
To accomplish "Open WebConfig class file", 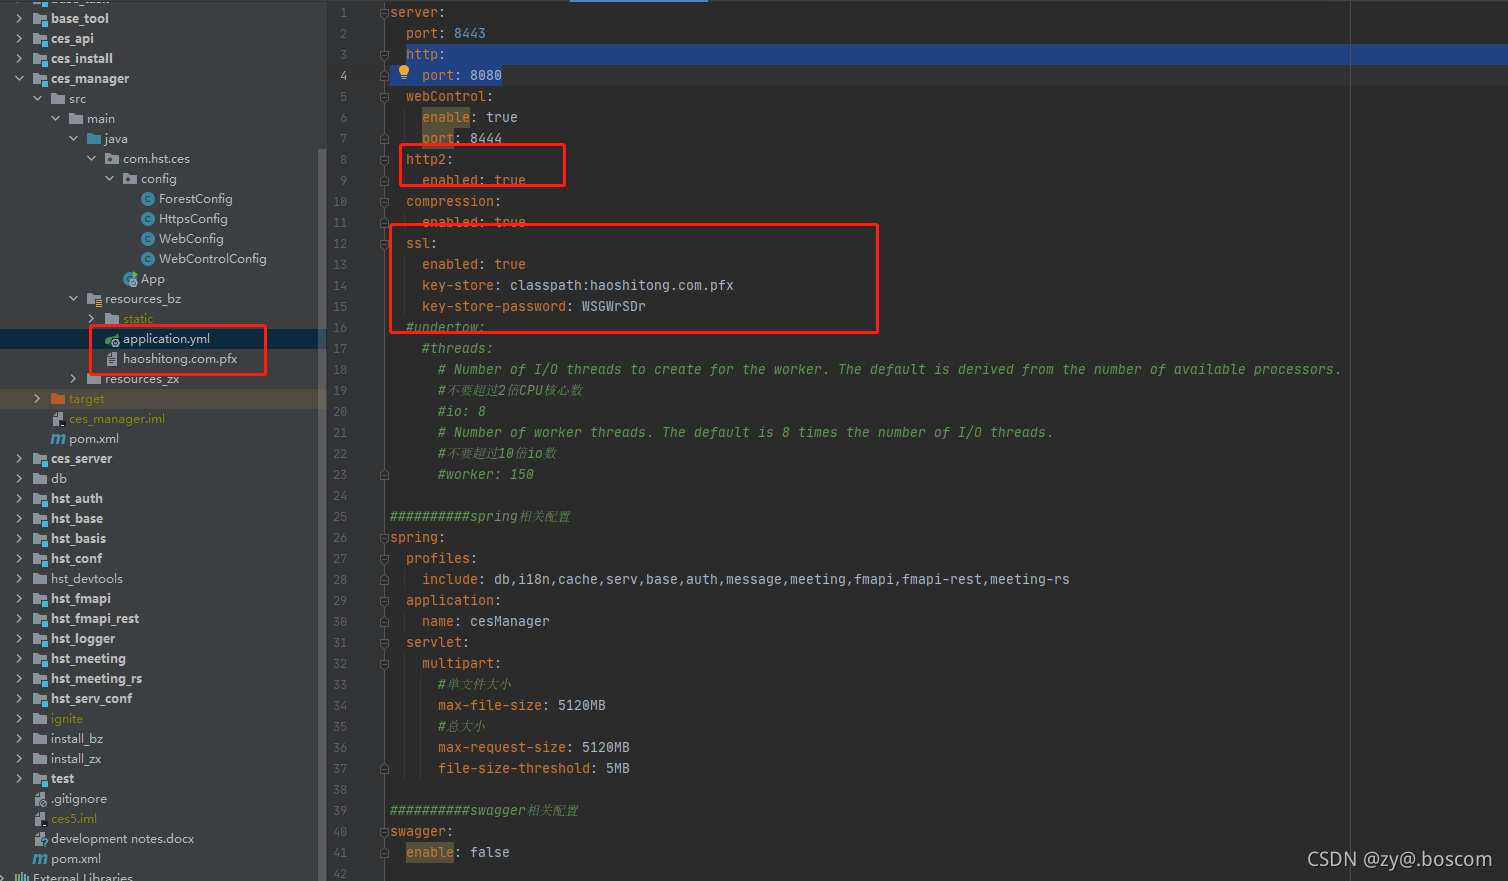I will [x=191, y=239].
